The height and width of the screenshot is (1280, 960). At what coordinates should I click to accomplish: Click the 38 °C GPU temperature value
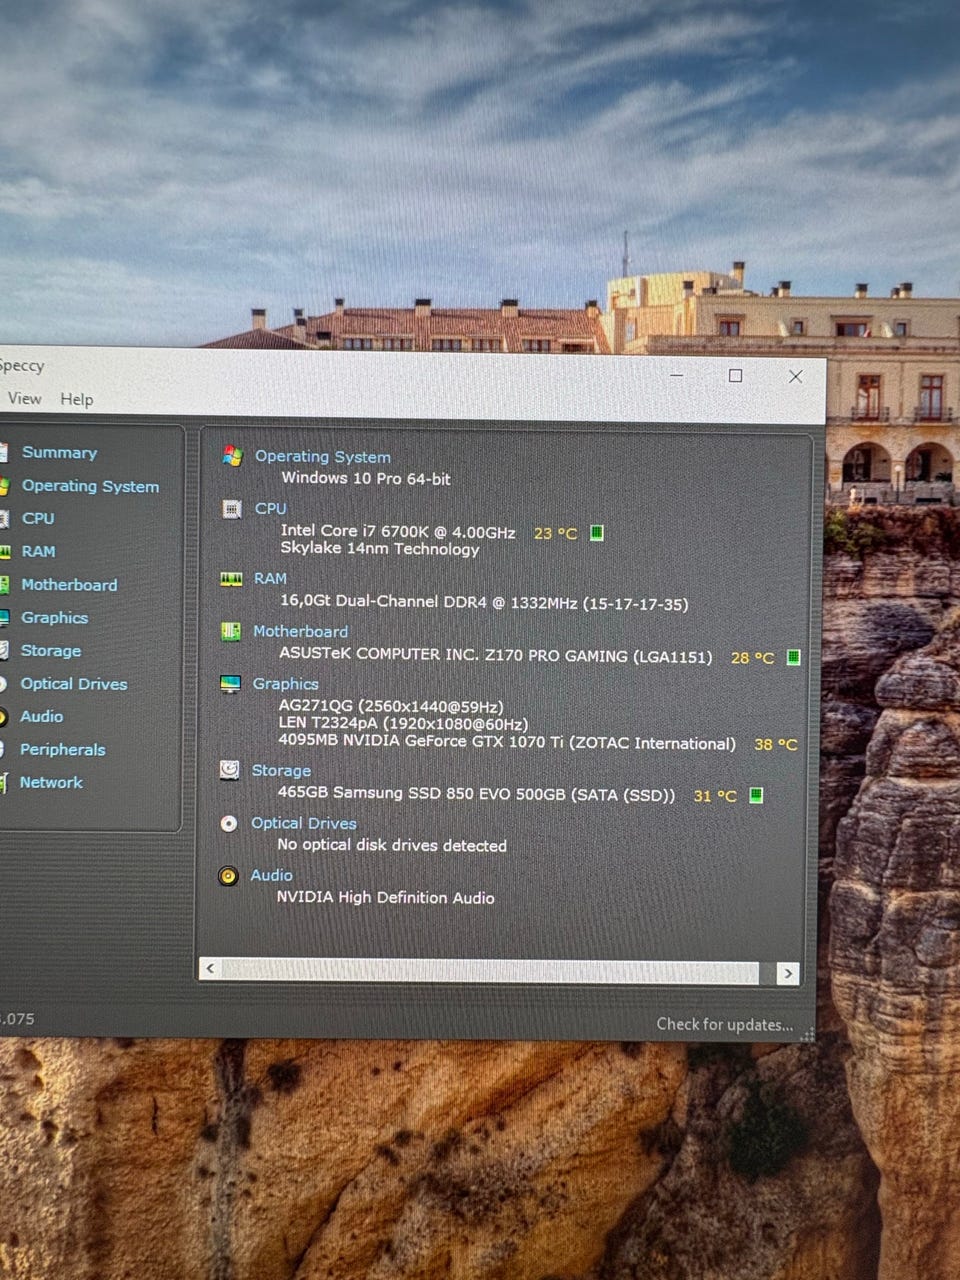coord(775,744)
